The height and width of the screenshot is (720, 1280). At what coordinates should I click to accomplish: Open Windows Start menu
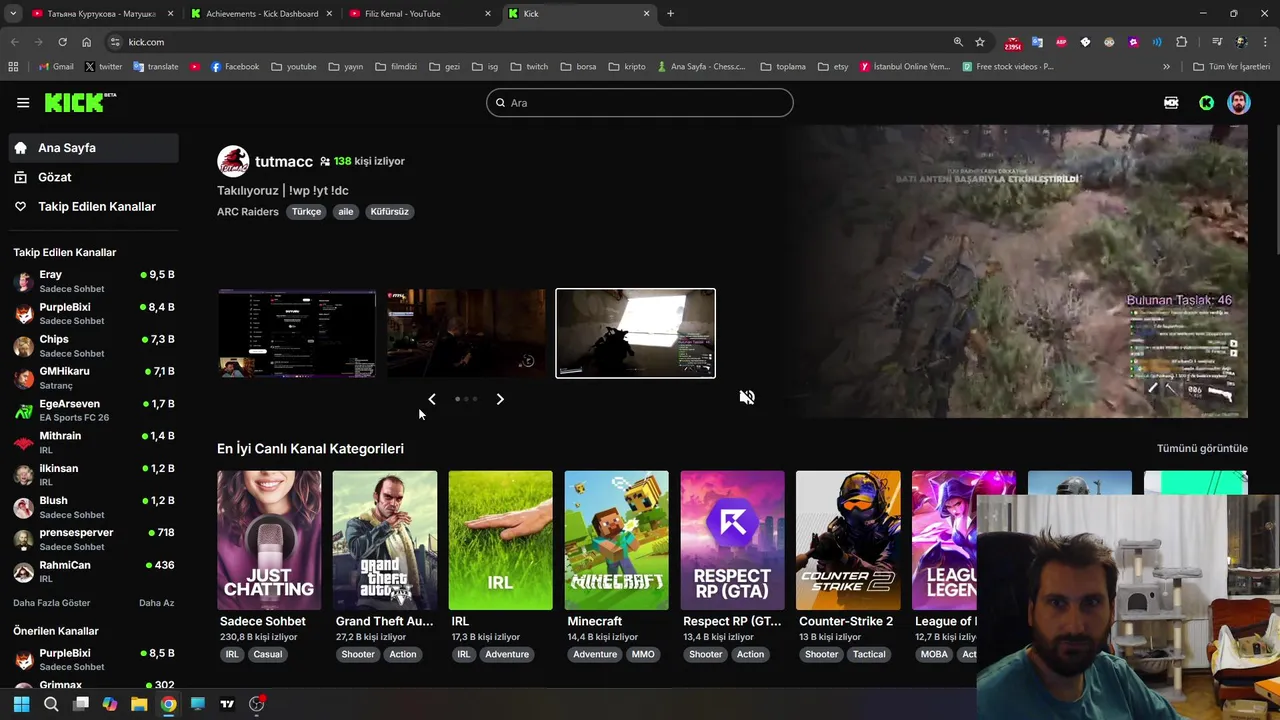[x=22, y=704]
